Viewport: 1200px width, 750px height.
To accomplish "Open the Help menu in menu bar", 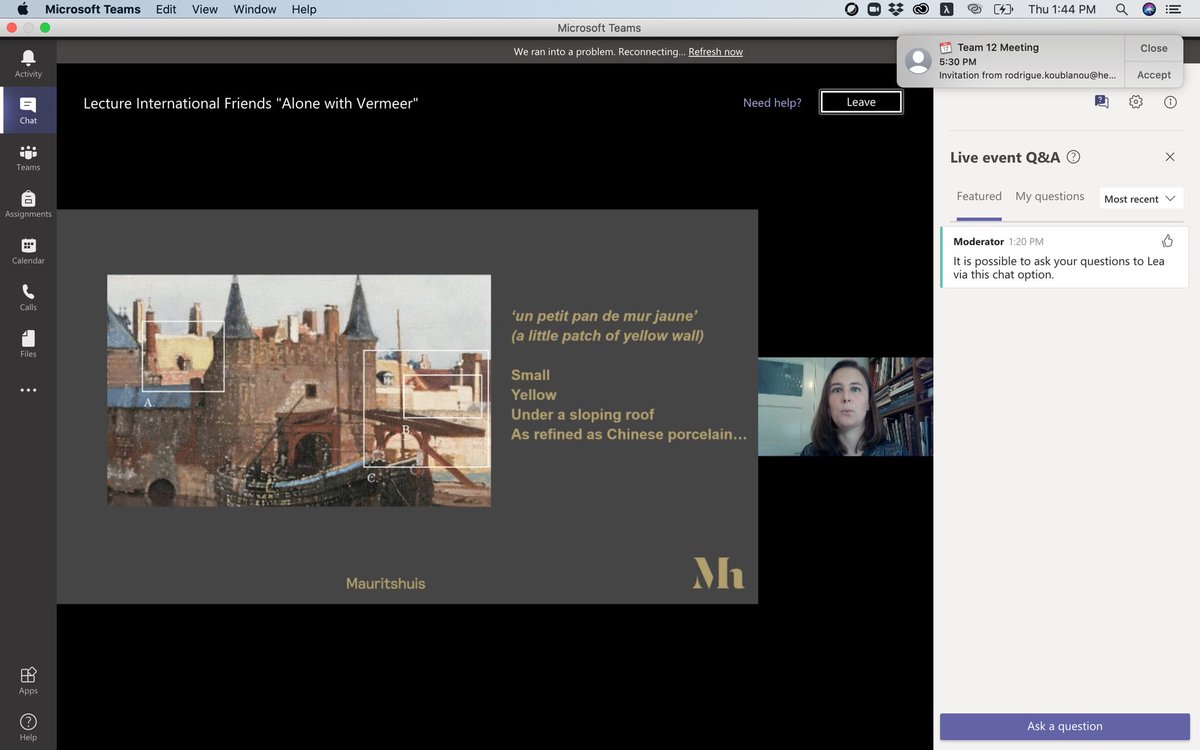I will coord(304,9).
